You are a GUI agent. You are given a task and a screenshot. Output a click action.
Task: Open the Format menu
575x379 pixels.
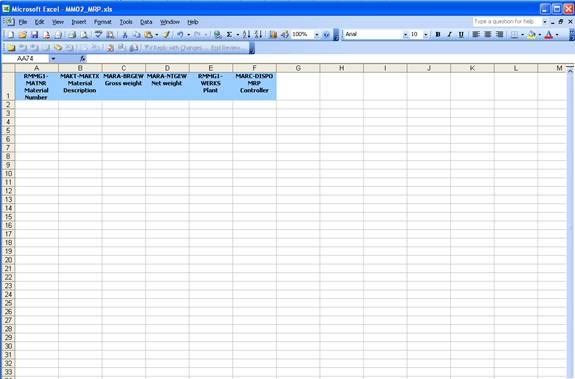click(103, 22)
